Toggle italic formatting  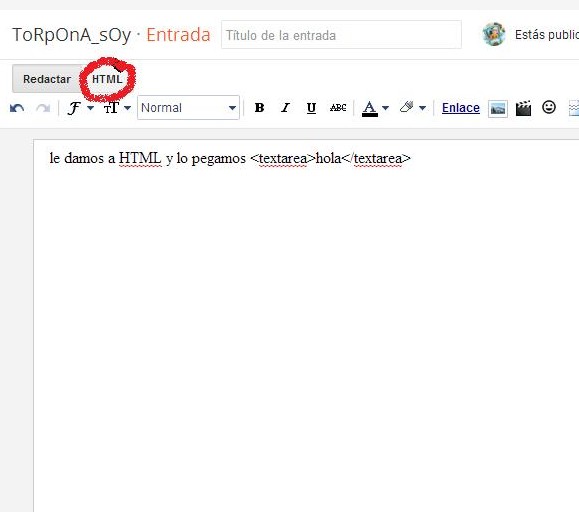click(x=285, y=108)
